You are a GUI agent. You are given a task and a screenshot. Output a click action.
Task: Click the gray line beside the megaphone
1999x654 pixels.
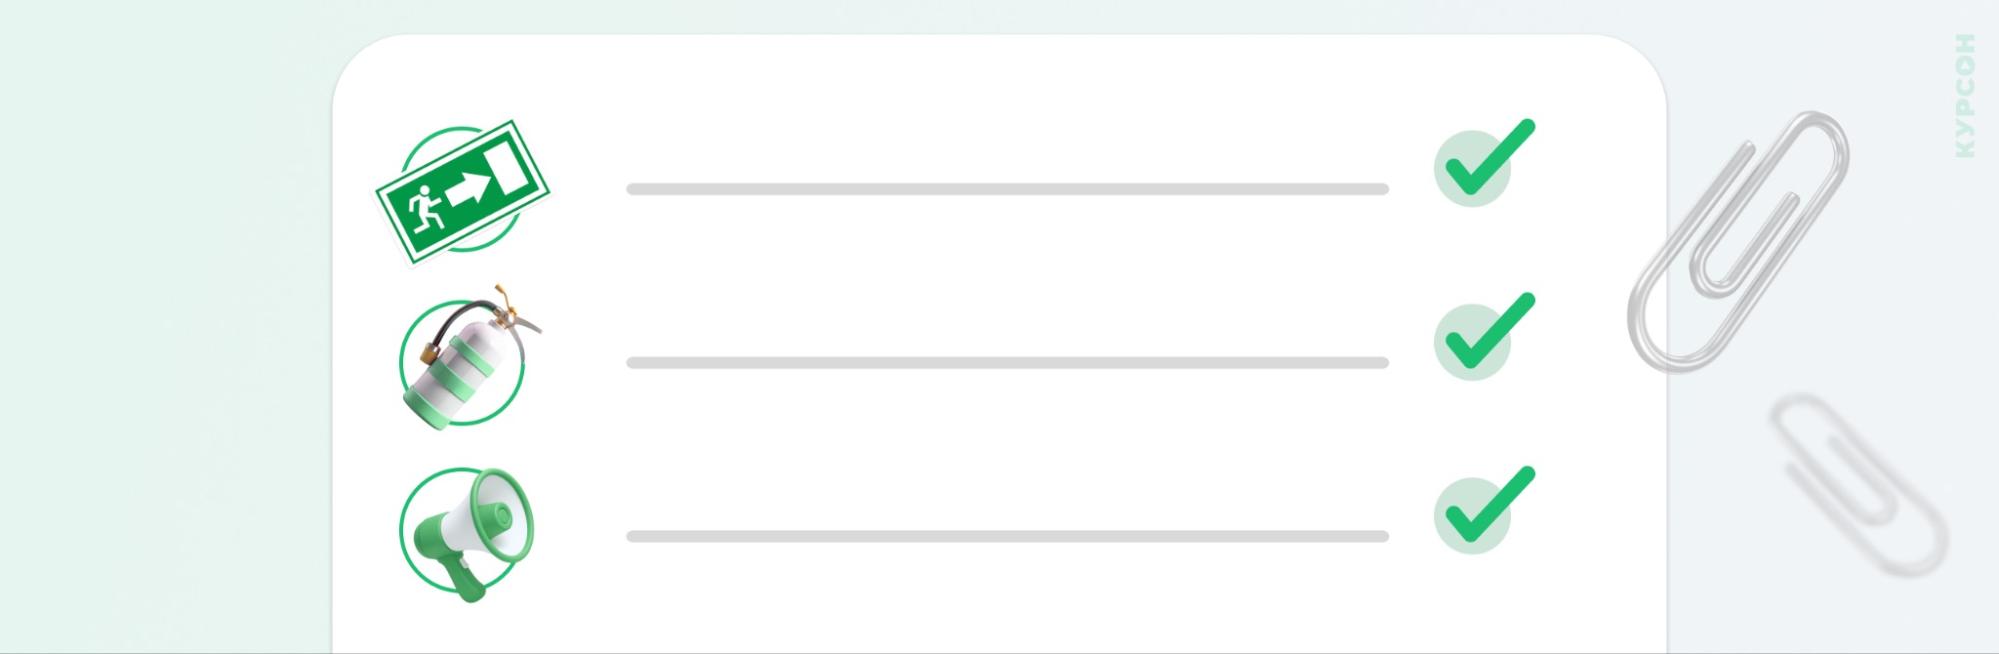point(1006,537)
